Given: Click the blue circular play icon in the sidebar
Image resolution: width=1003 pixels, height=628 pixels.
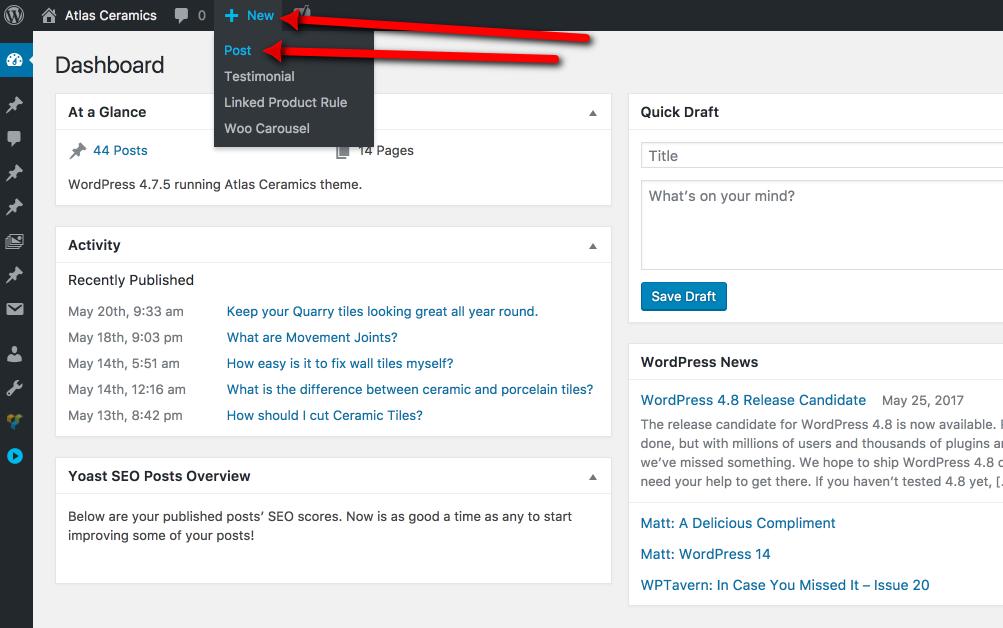Looking at the screenshot, I should coord(15,456).
